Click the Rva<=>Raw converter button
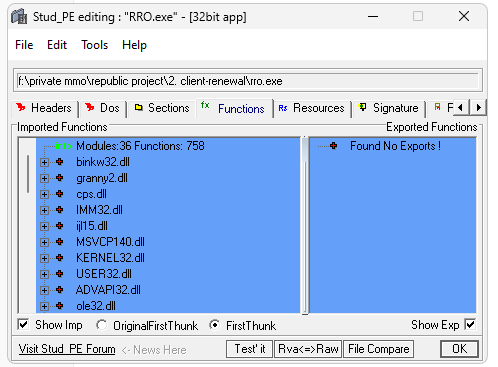The width and height of the screenshot is (498, 367). (308, 349)
